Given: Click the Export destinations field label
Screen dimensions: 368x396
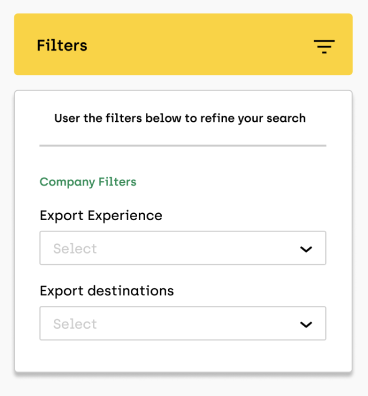Looking at the screenshot, I should click(107, 291).
